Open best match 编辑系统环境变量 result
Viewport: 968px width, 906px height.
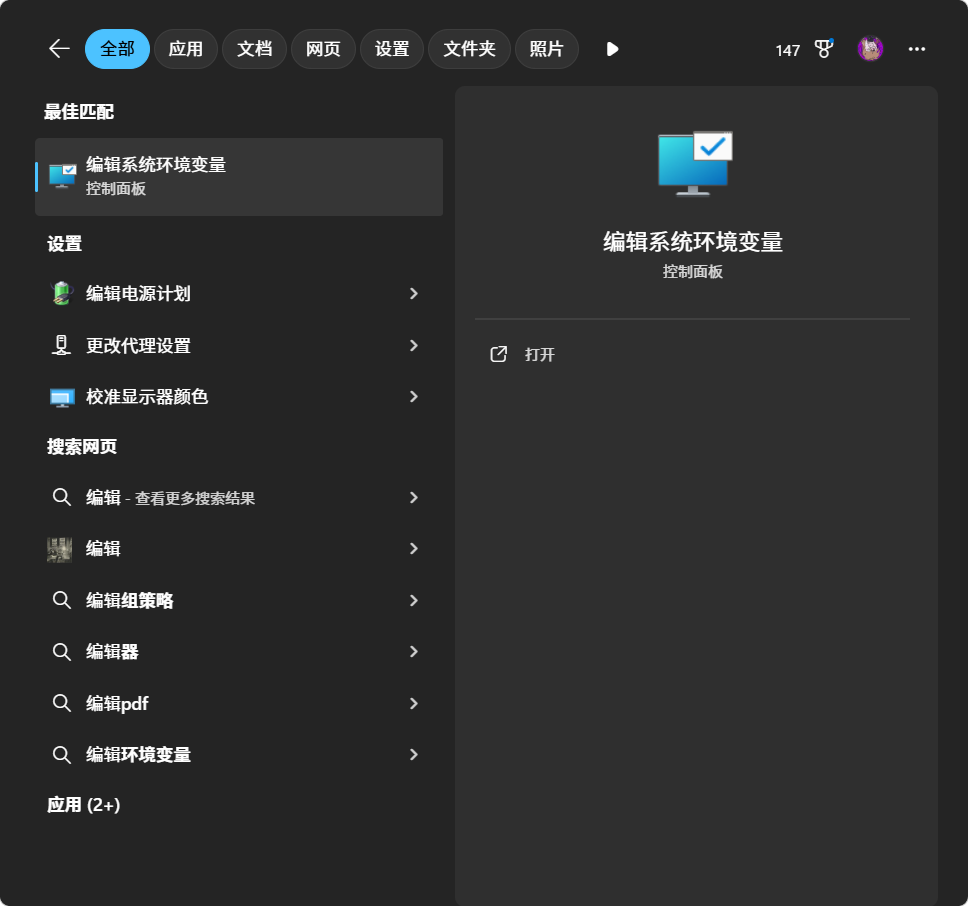click(x=239, y=177)
